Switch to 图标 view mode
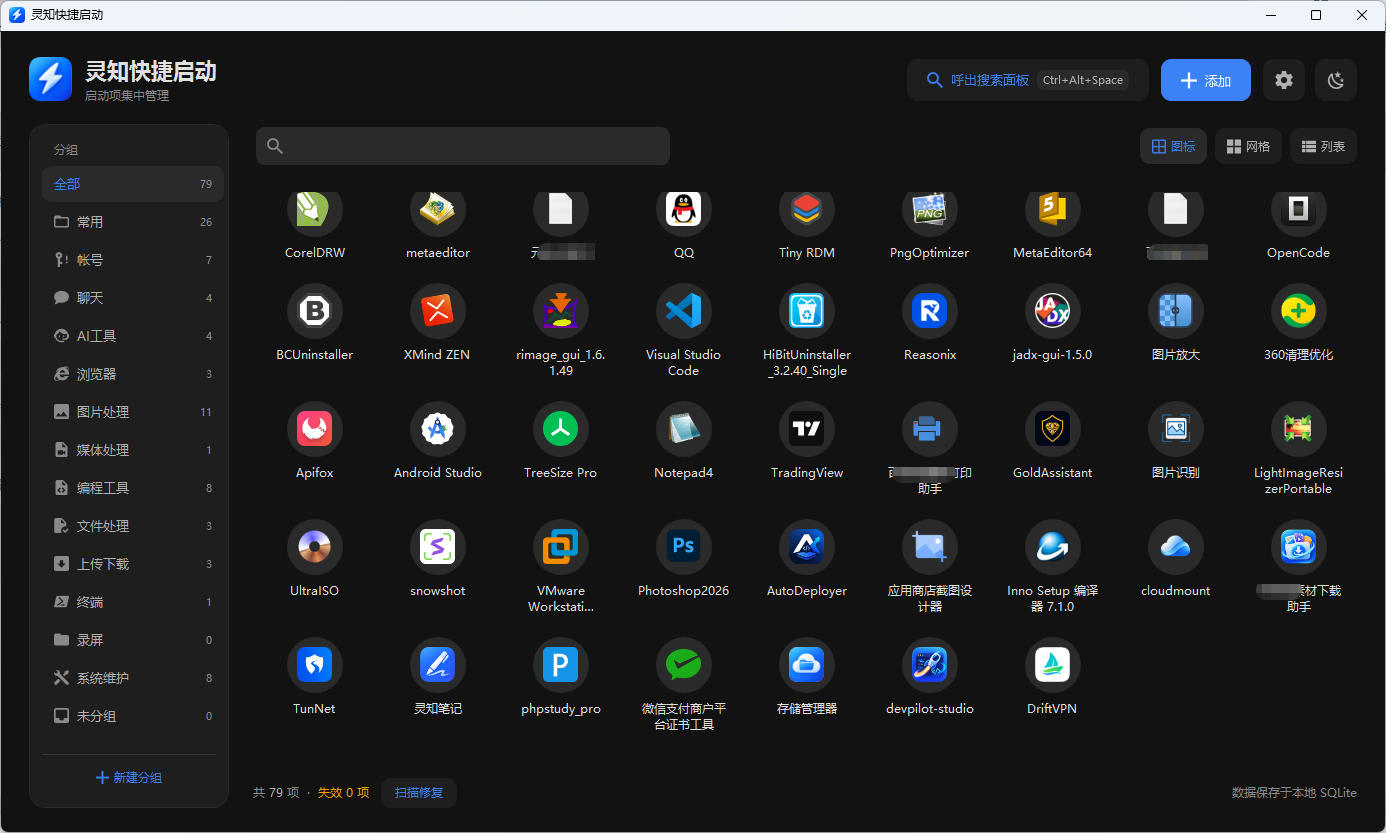The height and width of the screenshot is (833, 1386). [x=1174, y=146]
